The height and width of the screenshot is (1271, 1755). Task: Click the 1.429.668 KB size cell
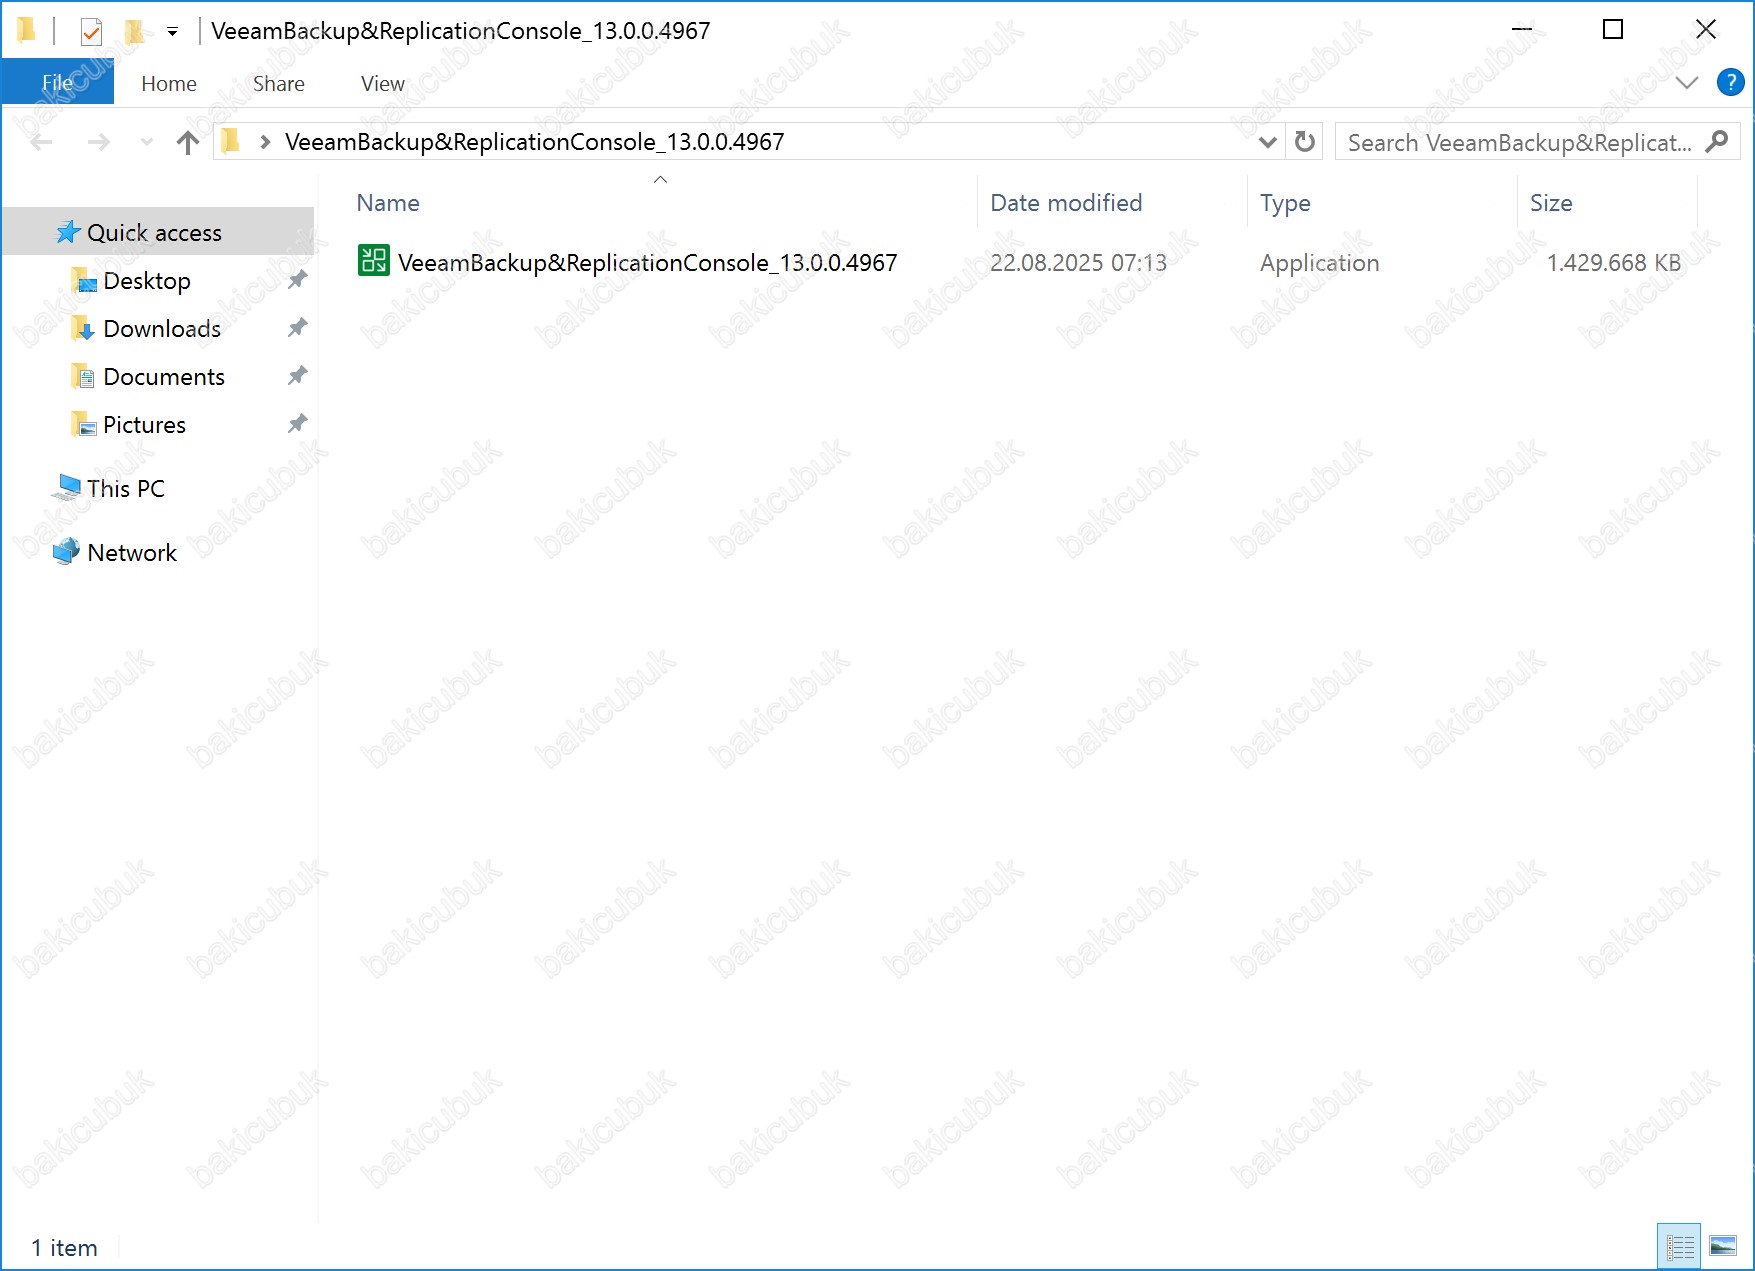click(1613, 263)
